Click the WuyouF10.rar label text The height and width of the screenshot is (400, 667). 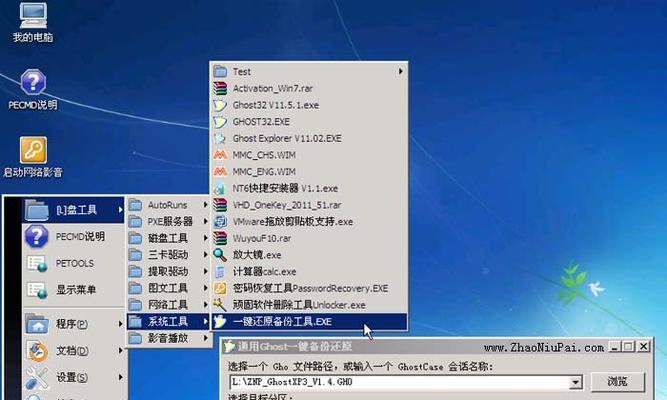coord(262,238)
